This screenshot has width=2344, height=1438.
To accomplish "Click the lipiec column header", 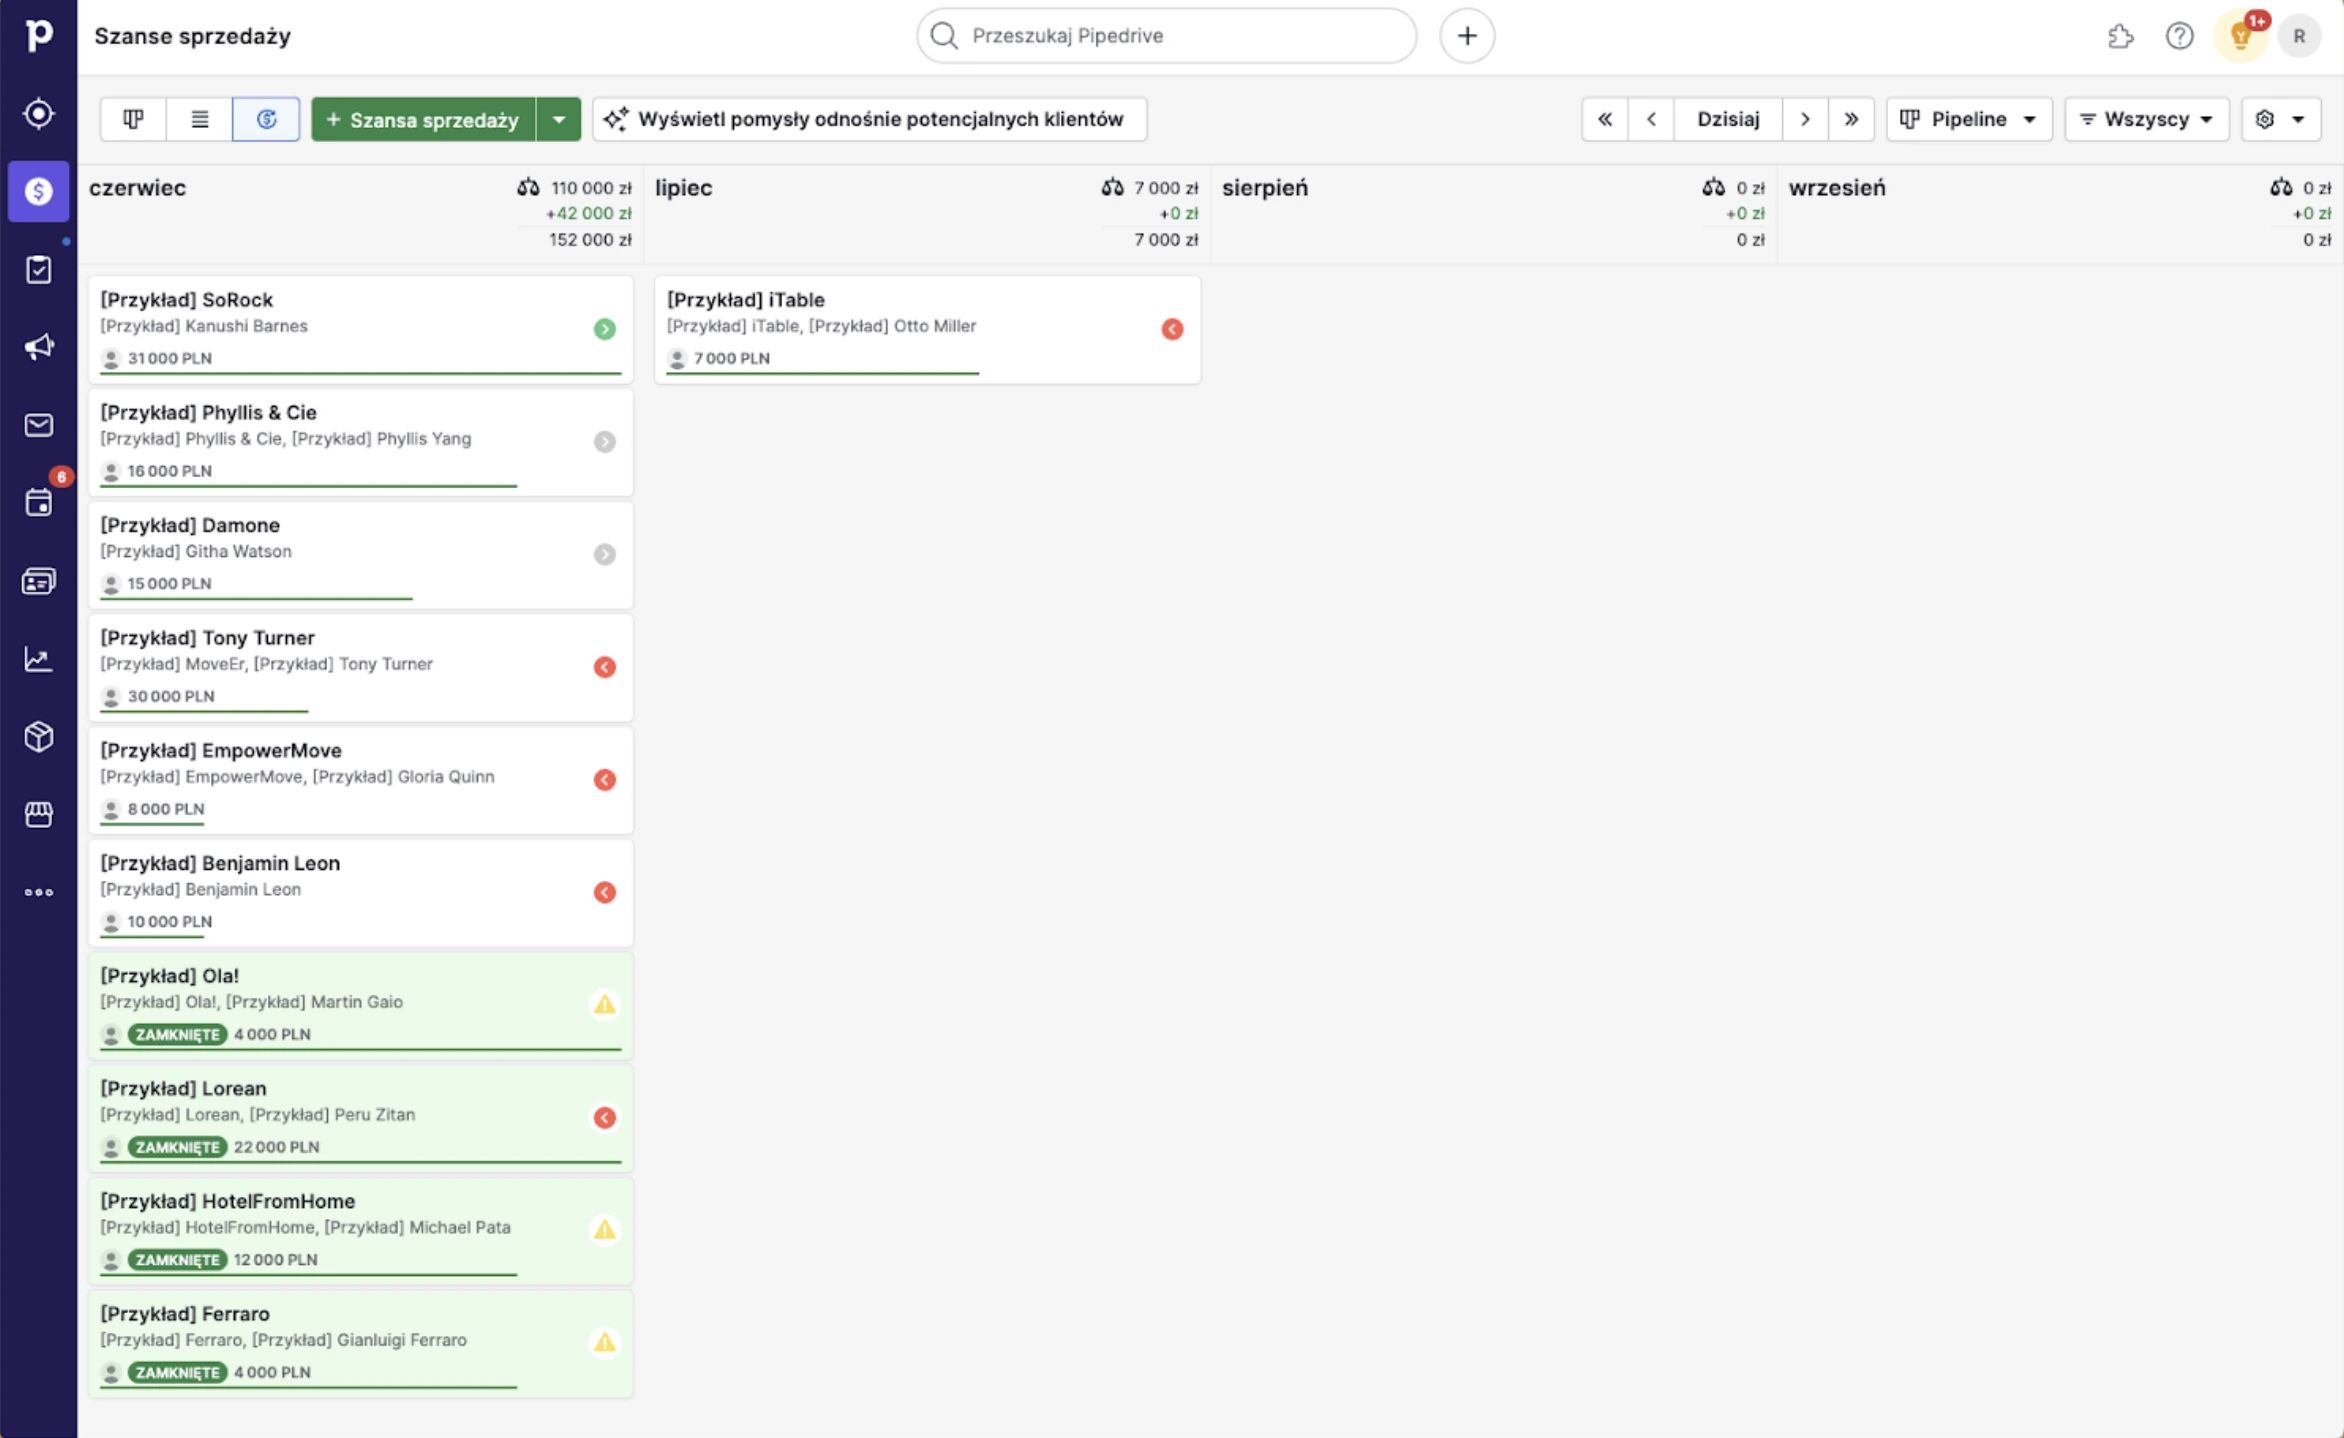I will tap(683, 188).
